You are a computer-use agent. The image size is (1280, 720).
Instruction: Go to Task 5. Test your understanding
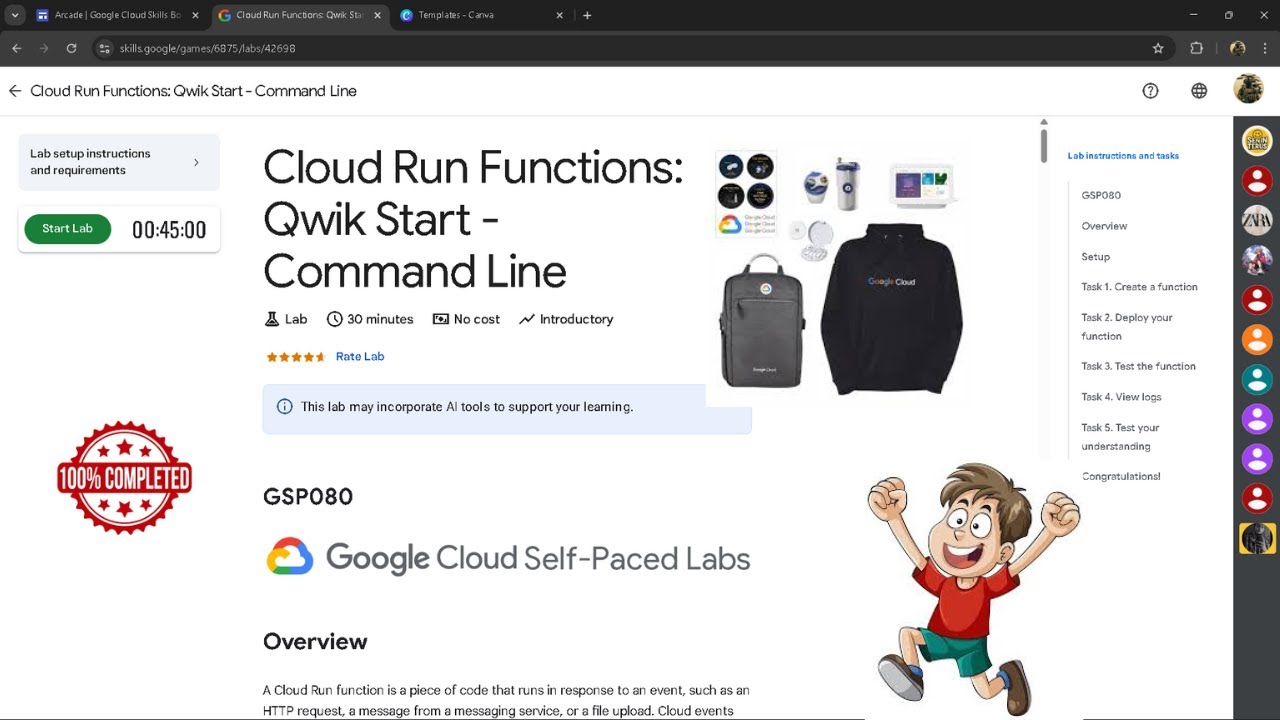pos(1120,436)
